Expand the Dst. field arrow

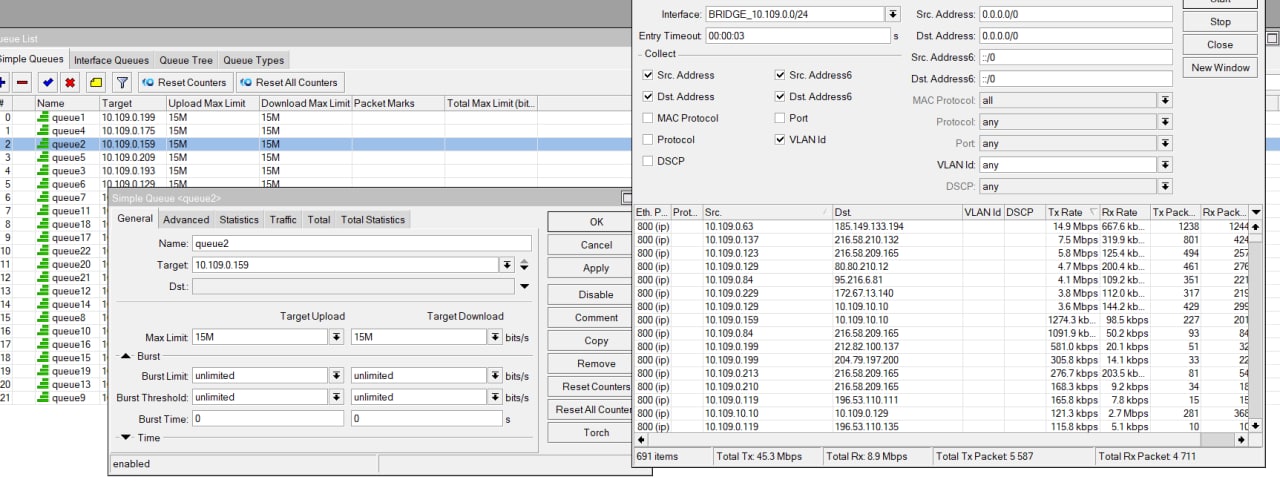(524, 287)
